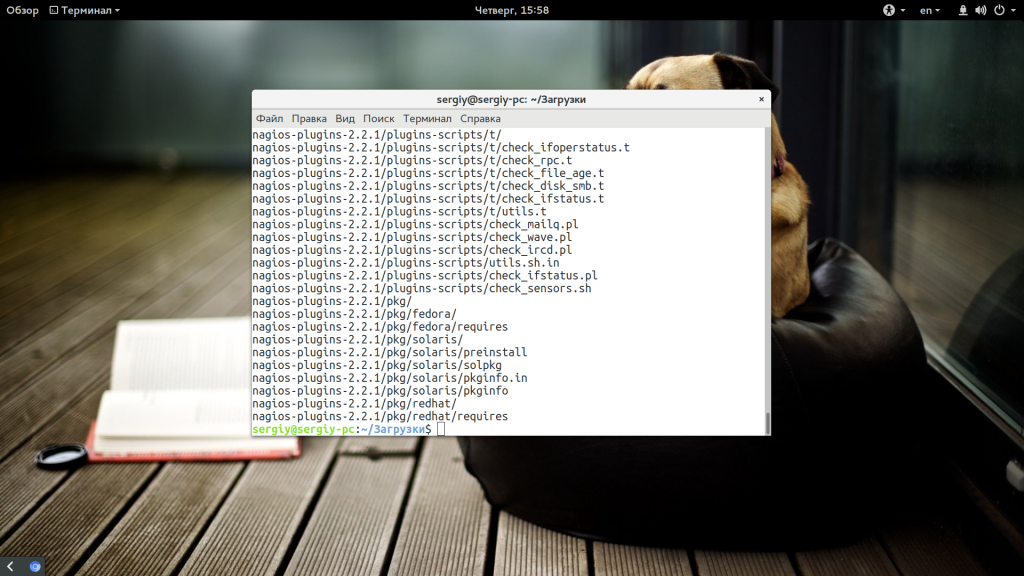Open the Файл menu
The width and height of the screenshot is (1024, 576).
tap(269, 118)
